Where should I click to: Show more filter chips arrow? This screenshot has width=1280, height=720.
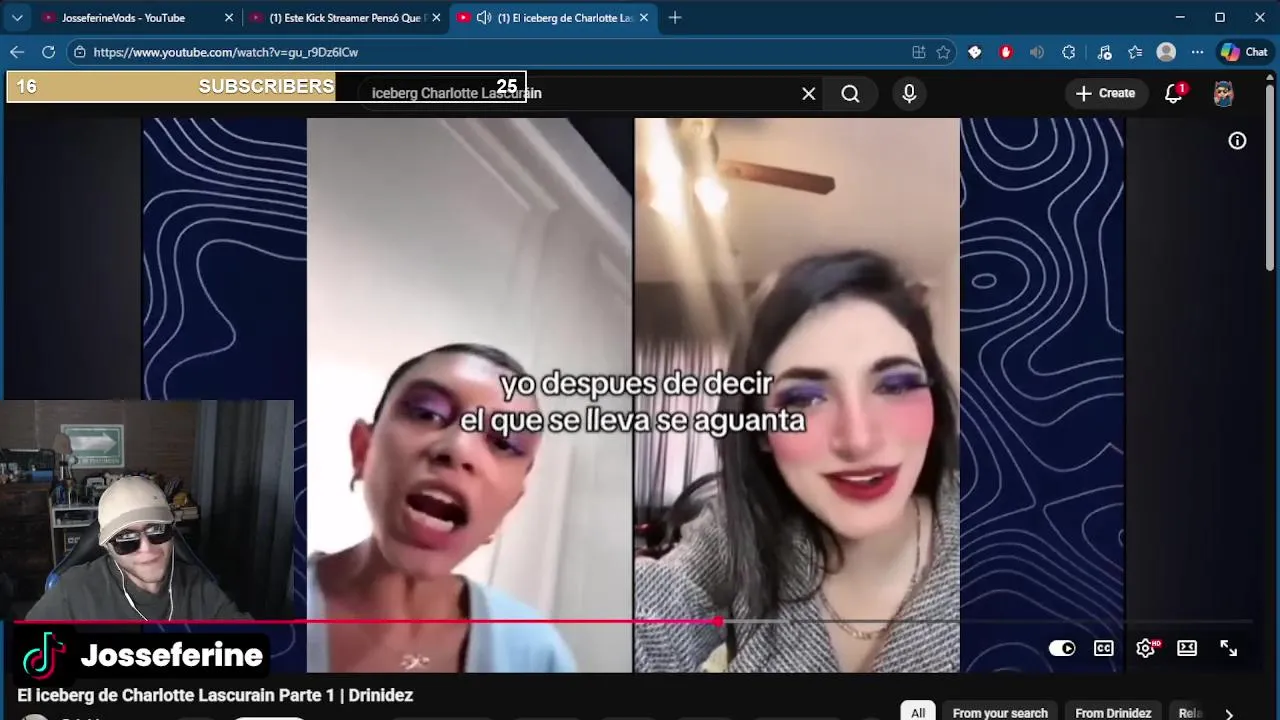coord(1229,712)
